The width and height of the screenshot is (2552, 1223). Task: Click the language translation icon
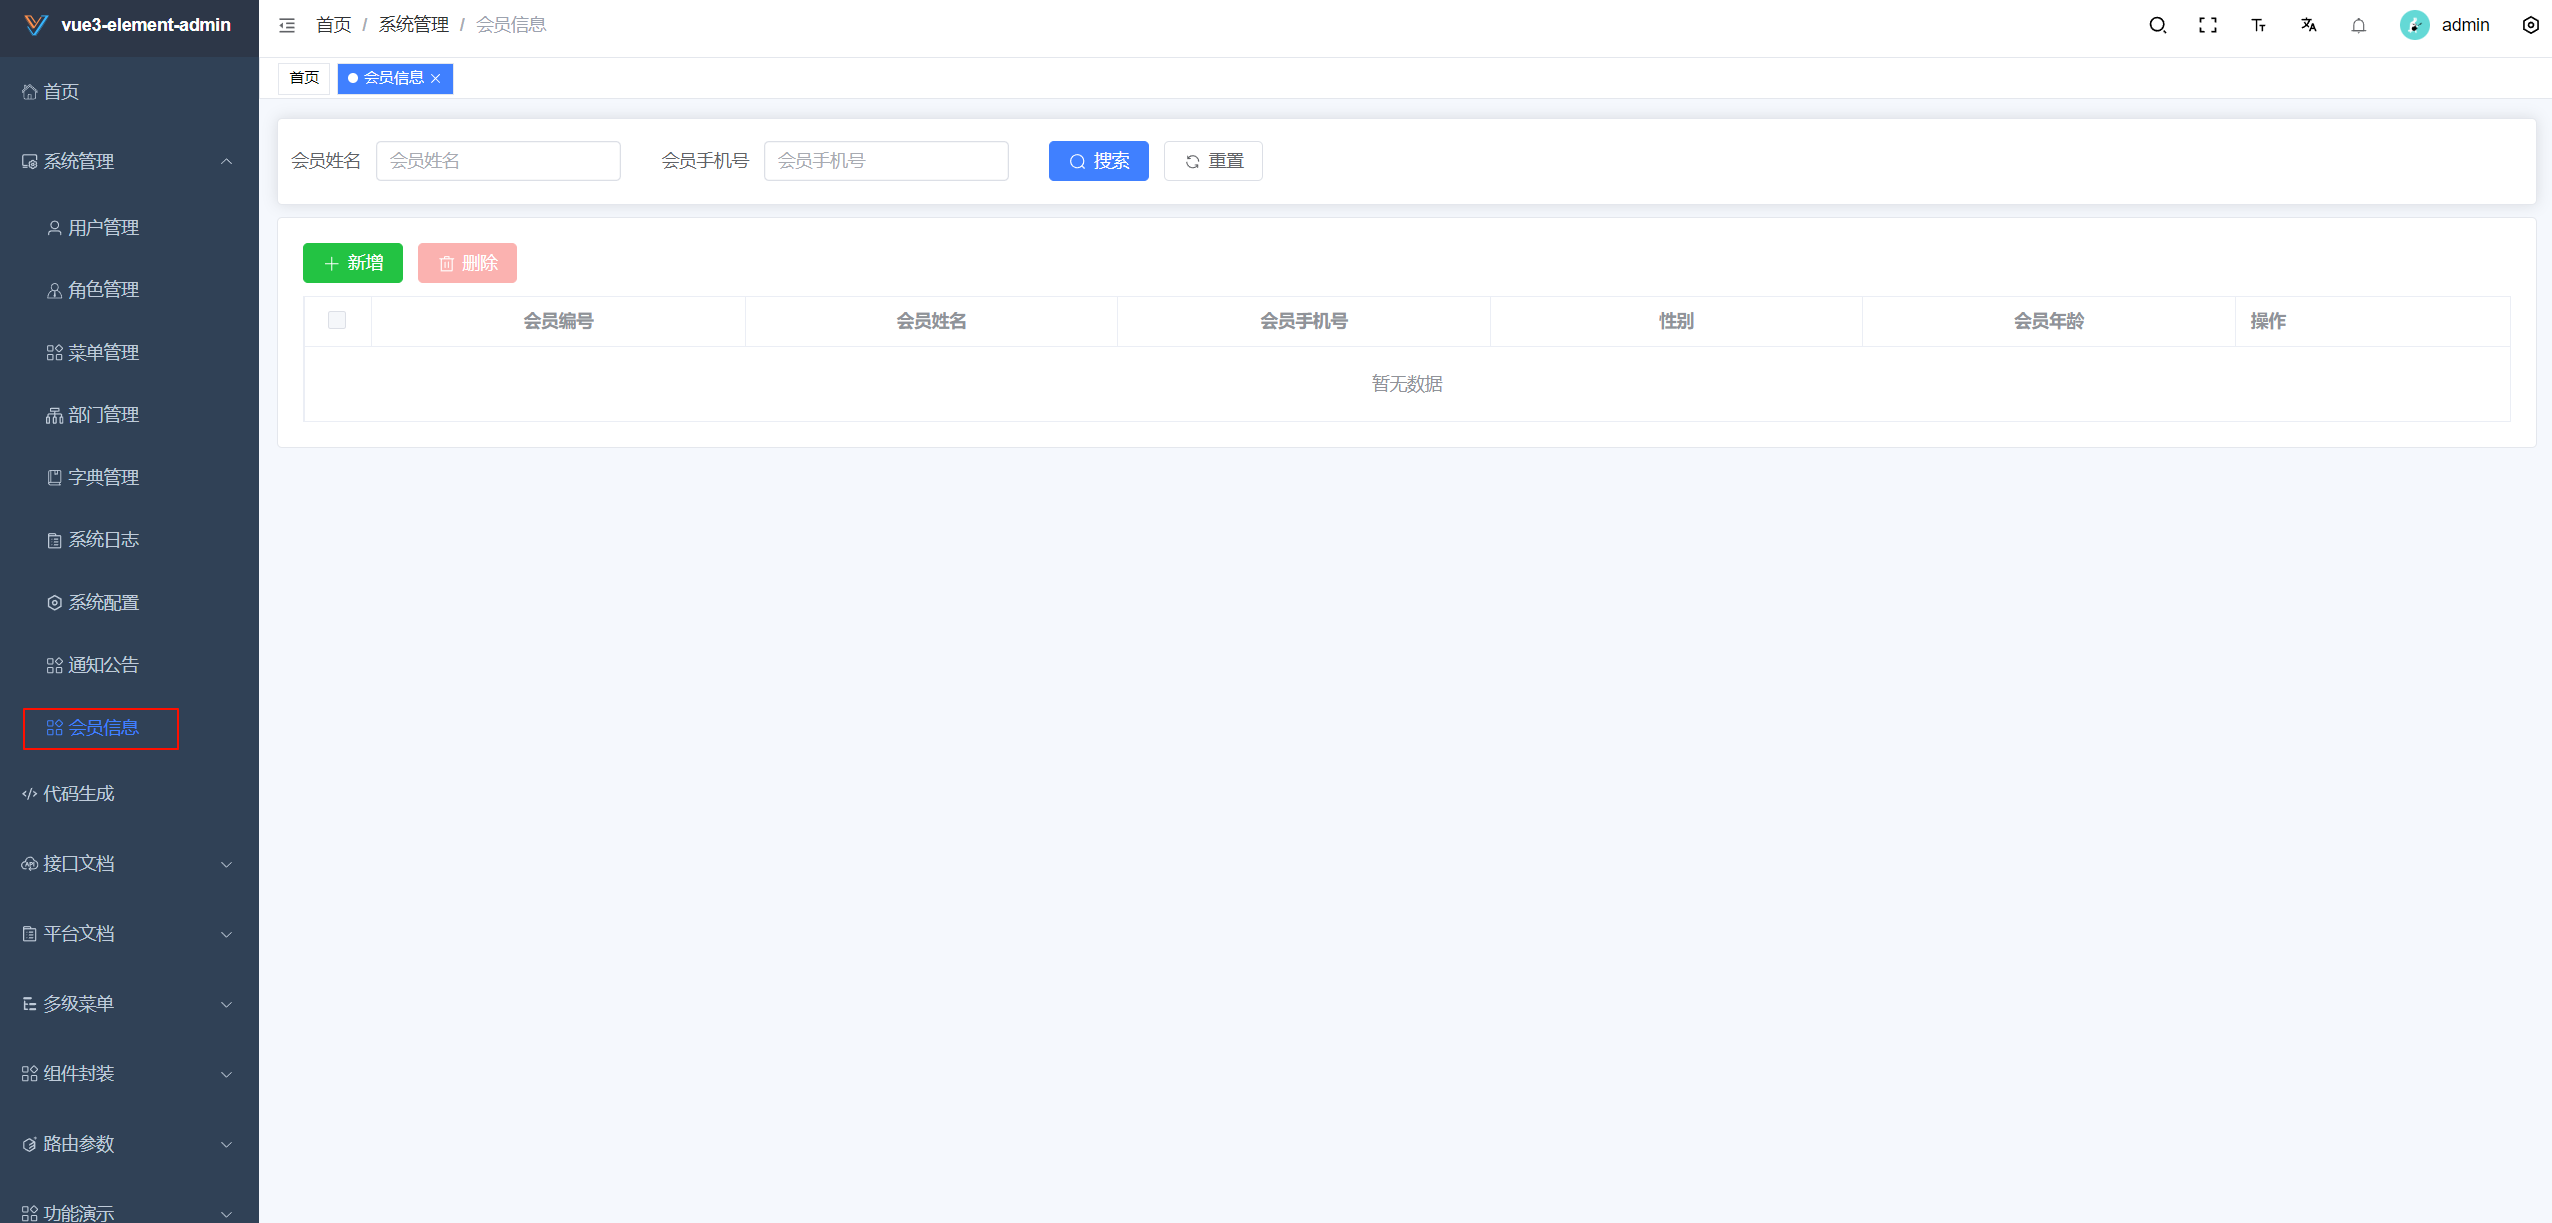coord(2308,25)
